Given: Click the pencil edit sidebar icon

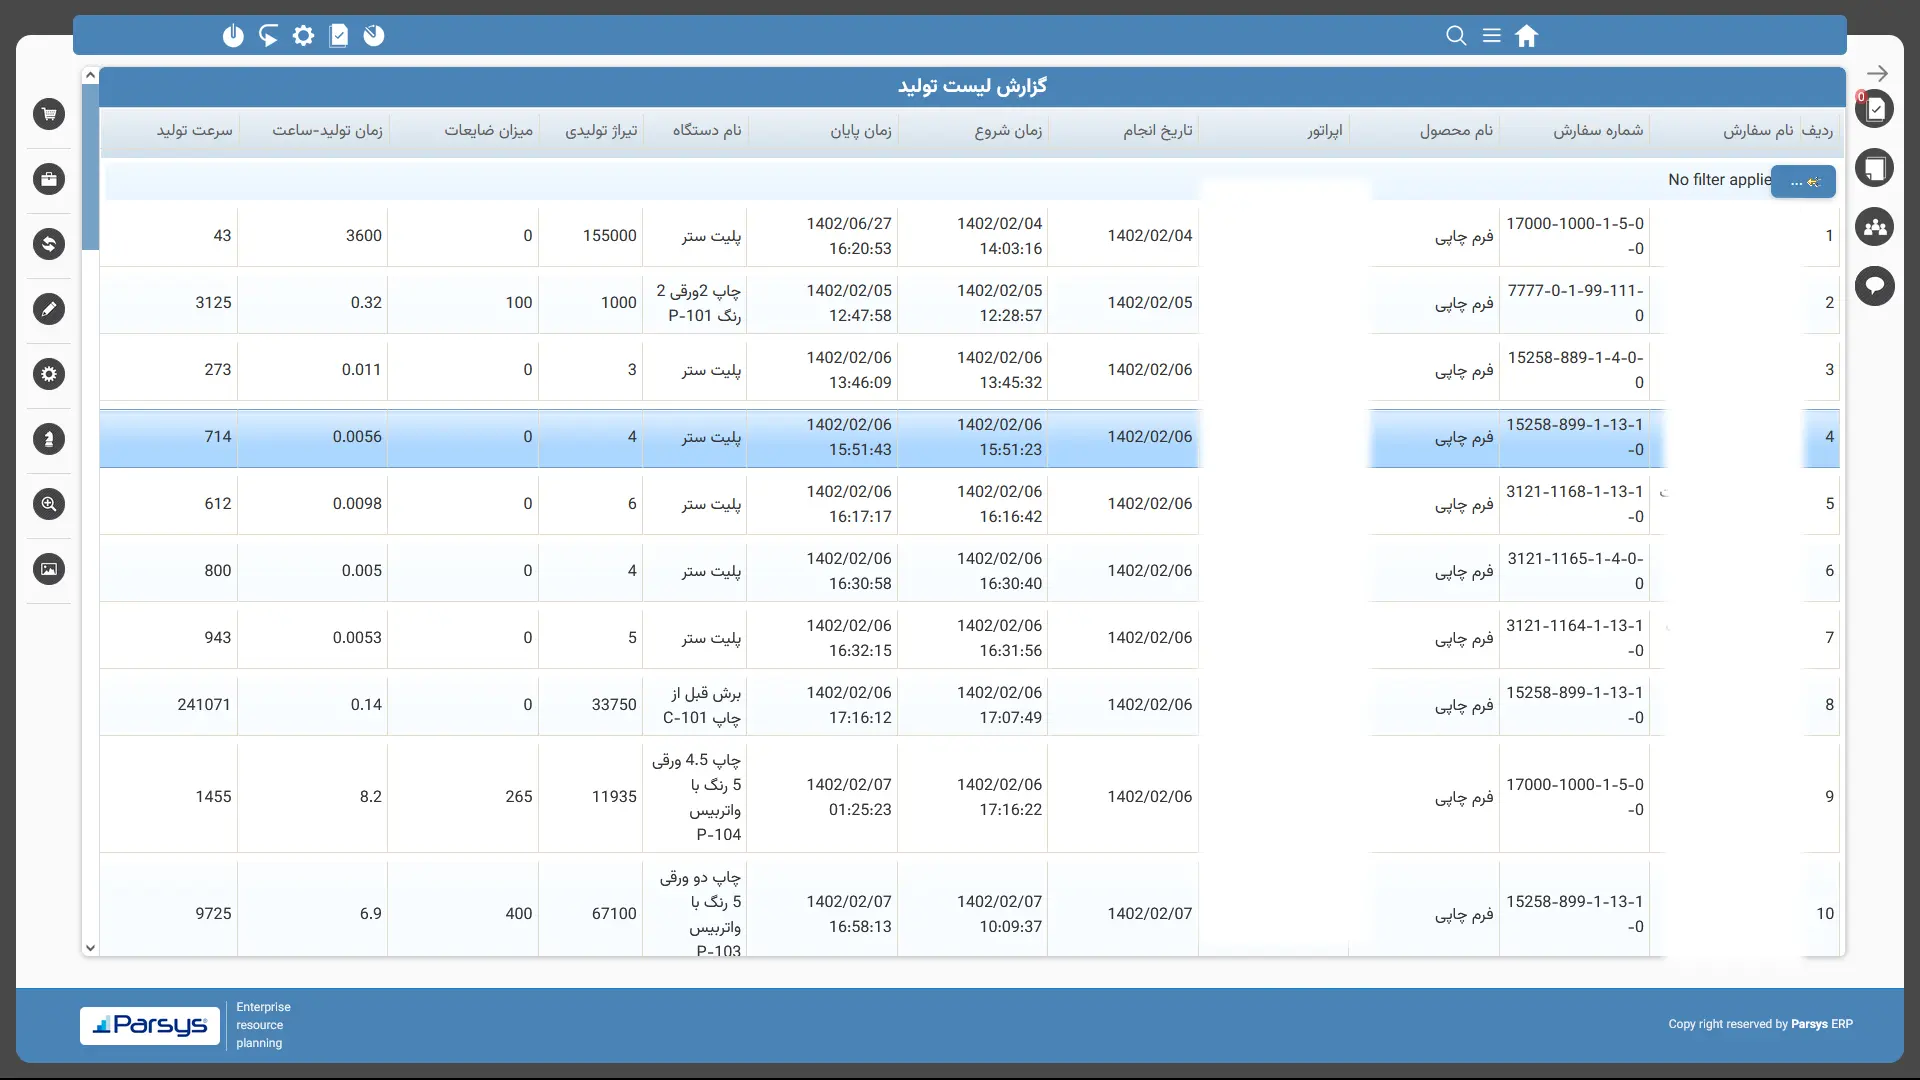Looking at the screenshot, I should point(49,309).
